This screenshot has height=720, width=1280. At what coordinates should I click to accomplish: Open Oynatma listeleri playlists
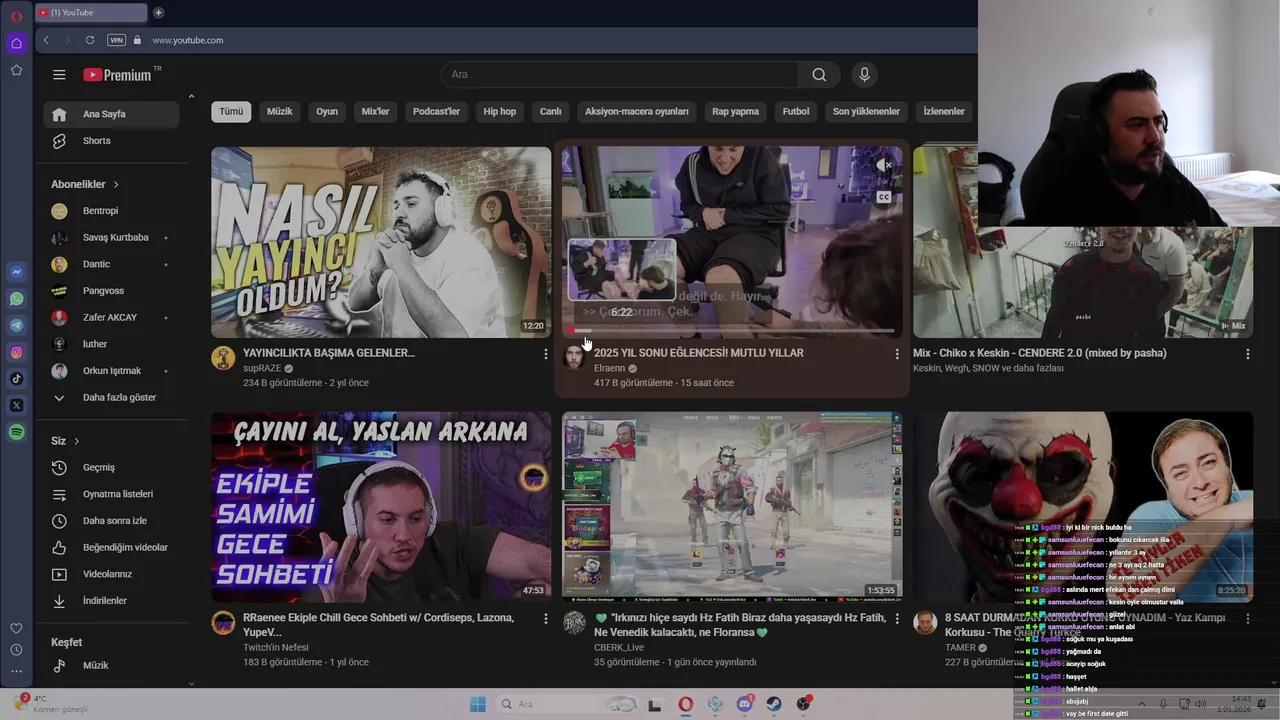[x=111, y=494]
